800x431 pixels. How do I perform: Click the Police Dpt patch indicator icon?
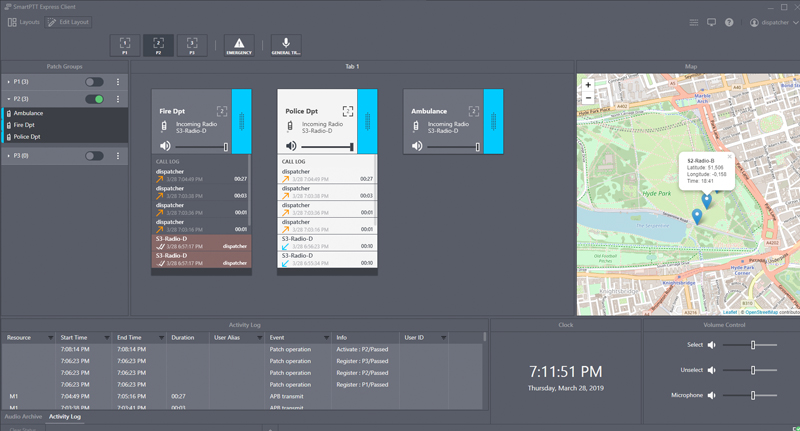pyautogui.click(x=347, y=111)
